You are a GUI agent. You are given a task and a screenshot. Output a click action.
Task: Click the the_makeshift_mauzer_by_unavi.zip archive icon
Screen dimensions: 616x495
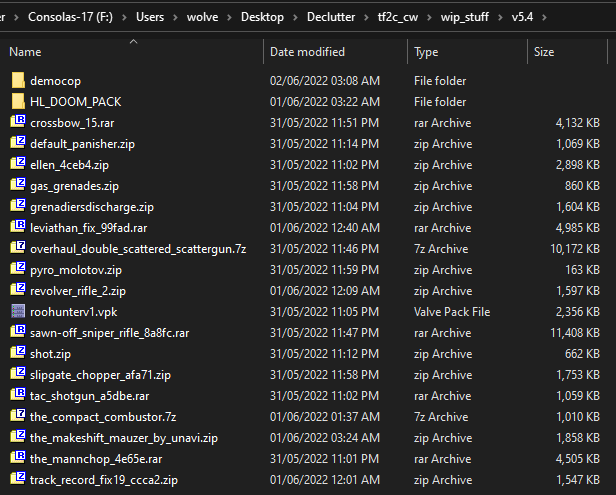(x=18, y=437)
